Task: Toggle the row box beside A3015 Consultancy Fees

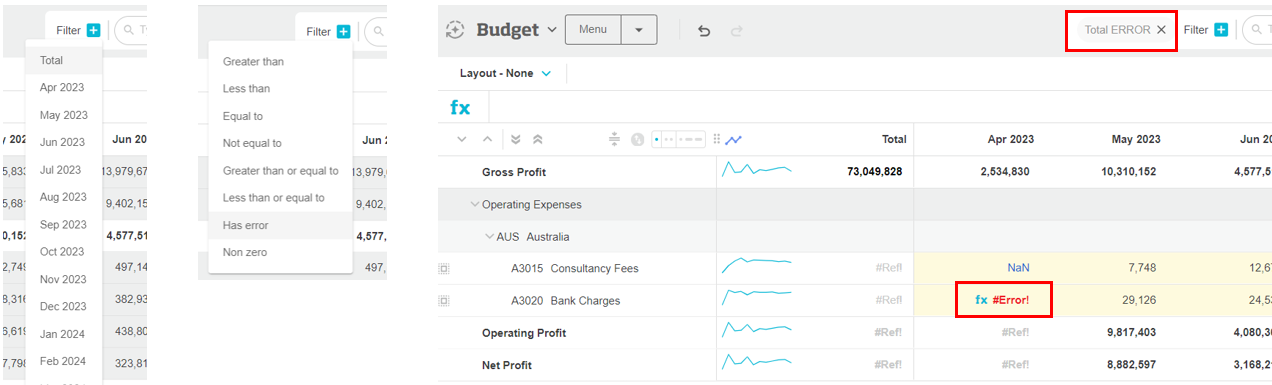Action: [443, 269]
